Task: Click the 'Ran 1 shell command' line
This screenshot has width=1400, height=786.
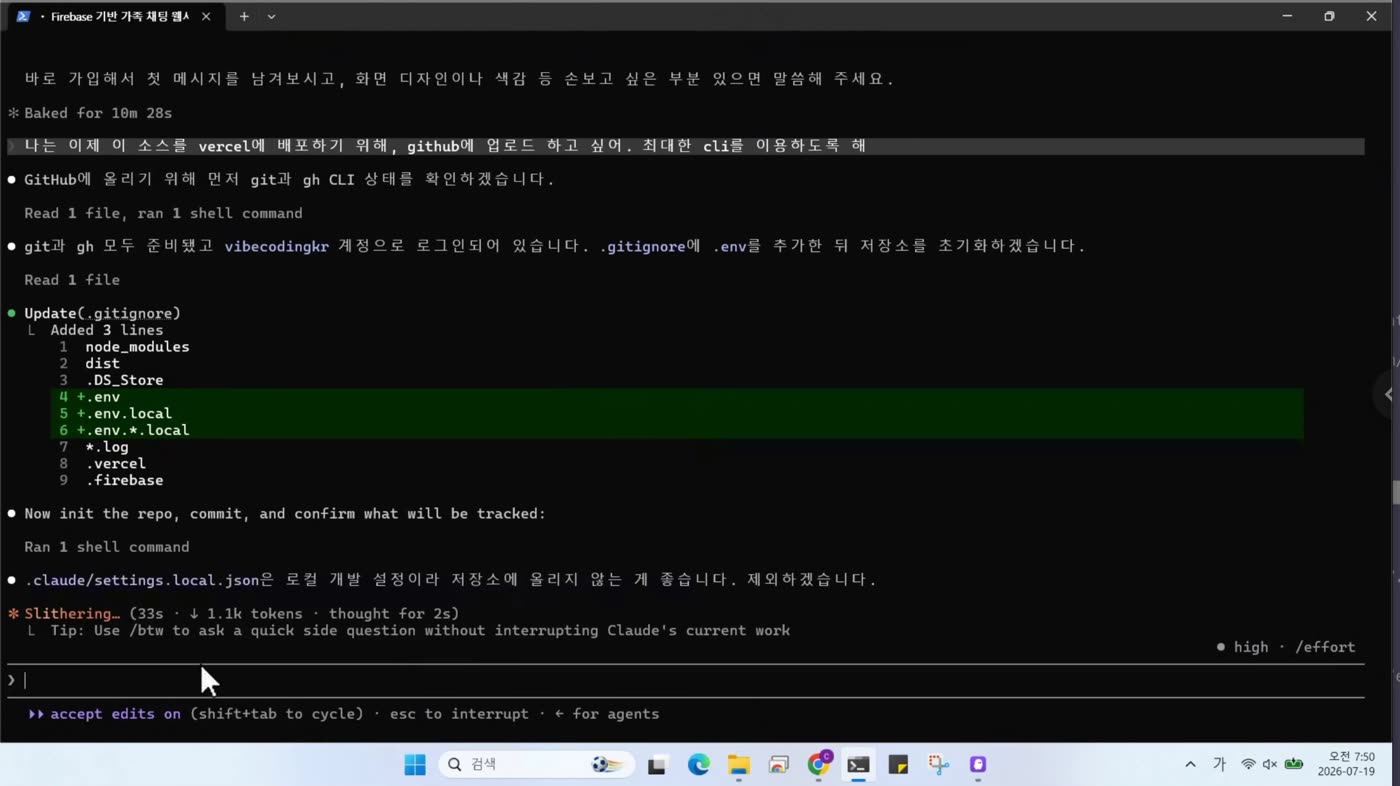Action: click(107, 547)
